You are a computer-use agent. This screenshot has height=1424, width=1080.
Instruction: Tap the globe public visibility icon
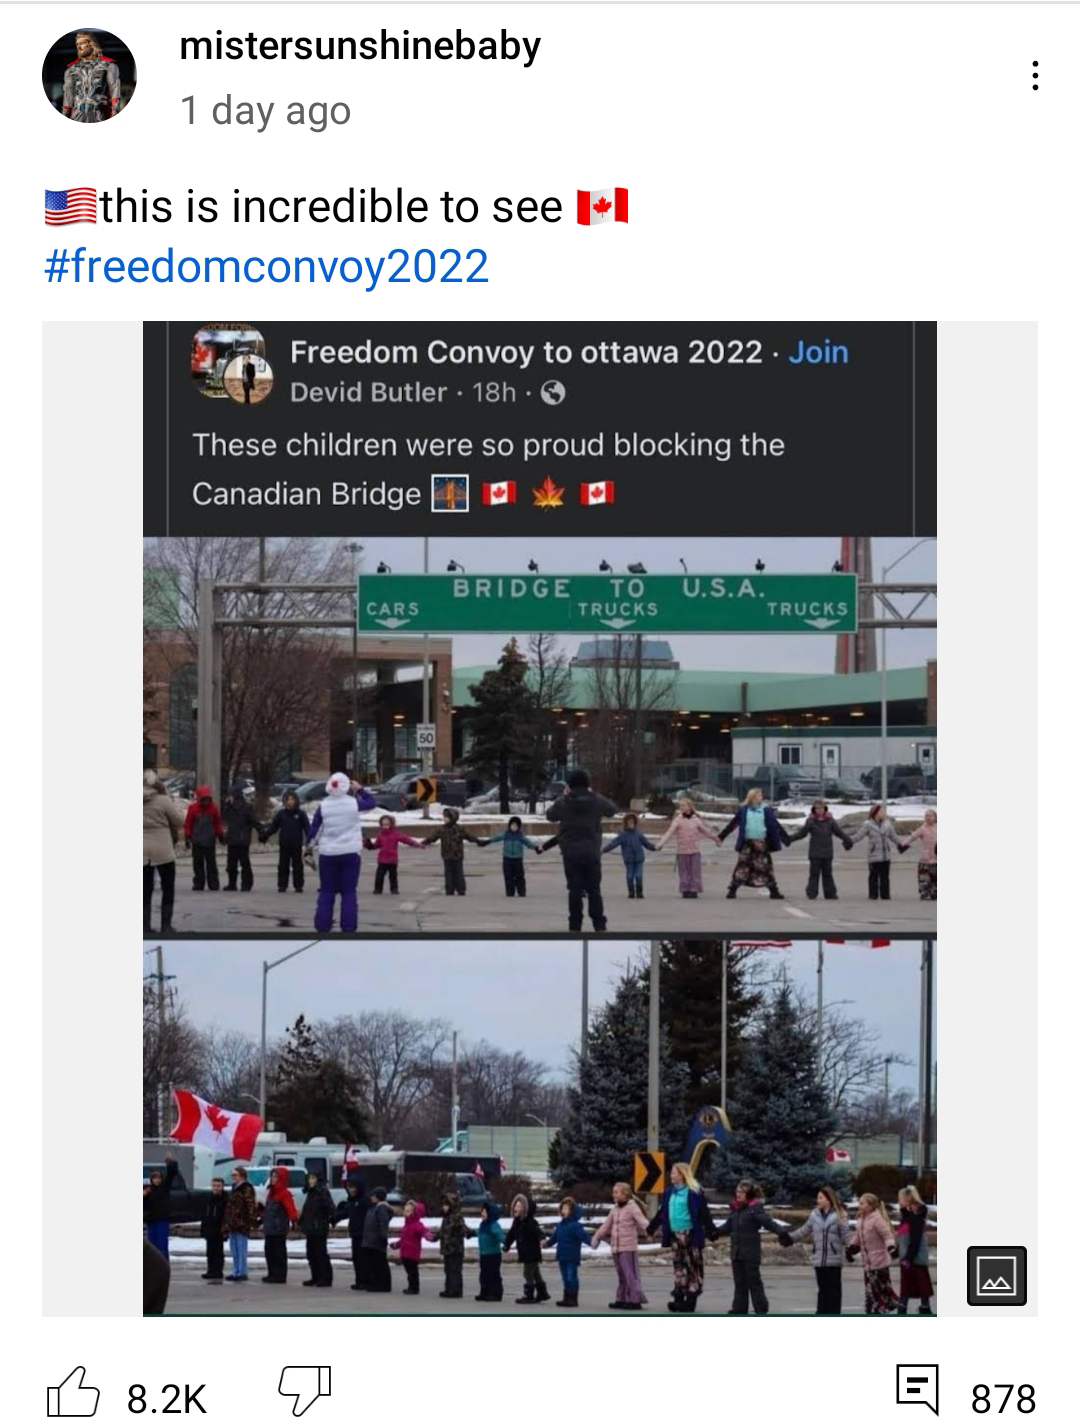coord(553,393)
